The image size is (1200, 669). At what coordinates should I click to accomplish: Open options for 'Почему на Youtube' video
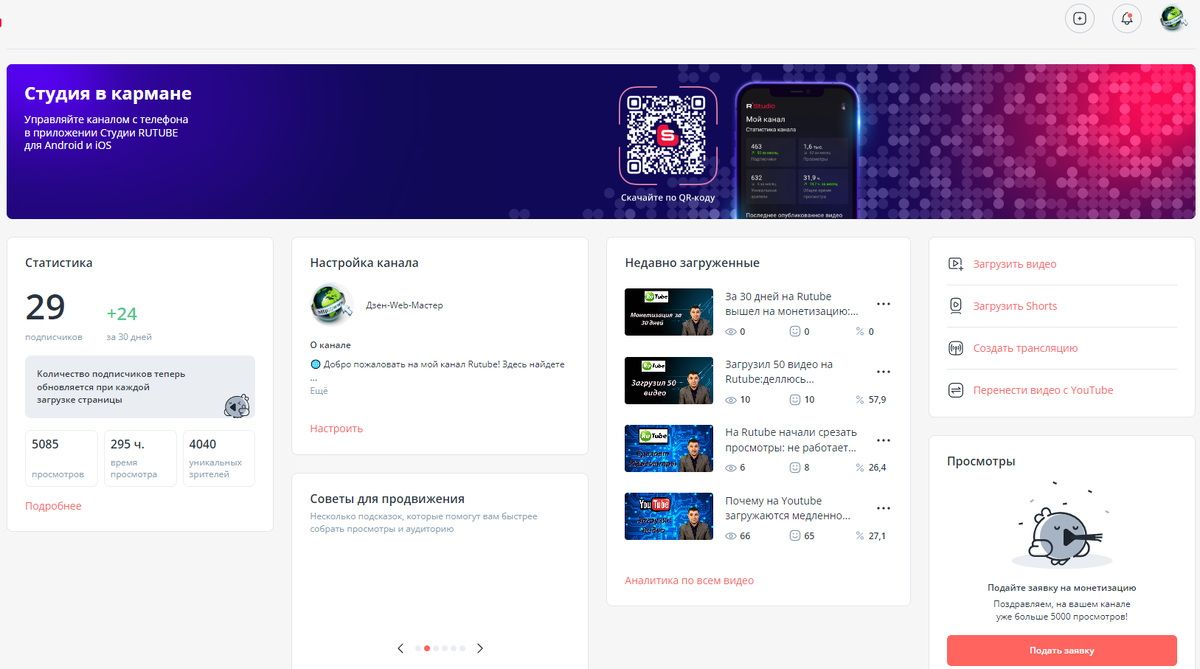pyautogui.click(x=883, y=508)
